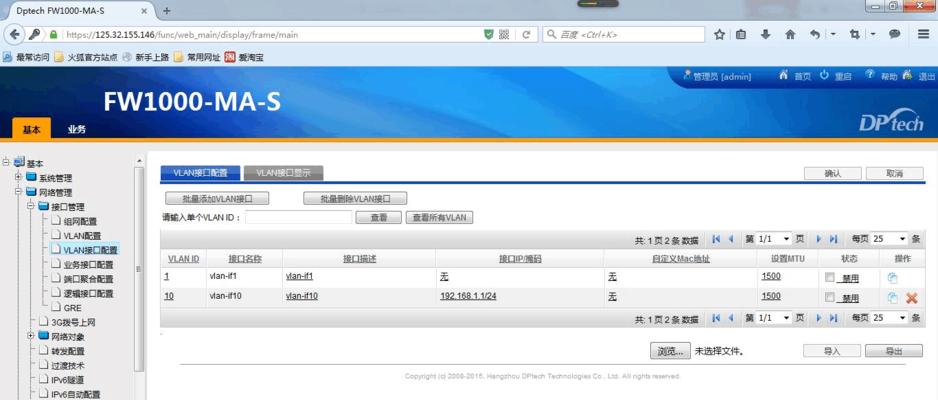Open 组网配置 in the sidebar tree
The width and height of the screenshot is (938, 400).
[x=80, y=221]
